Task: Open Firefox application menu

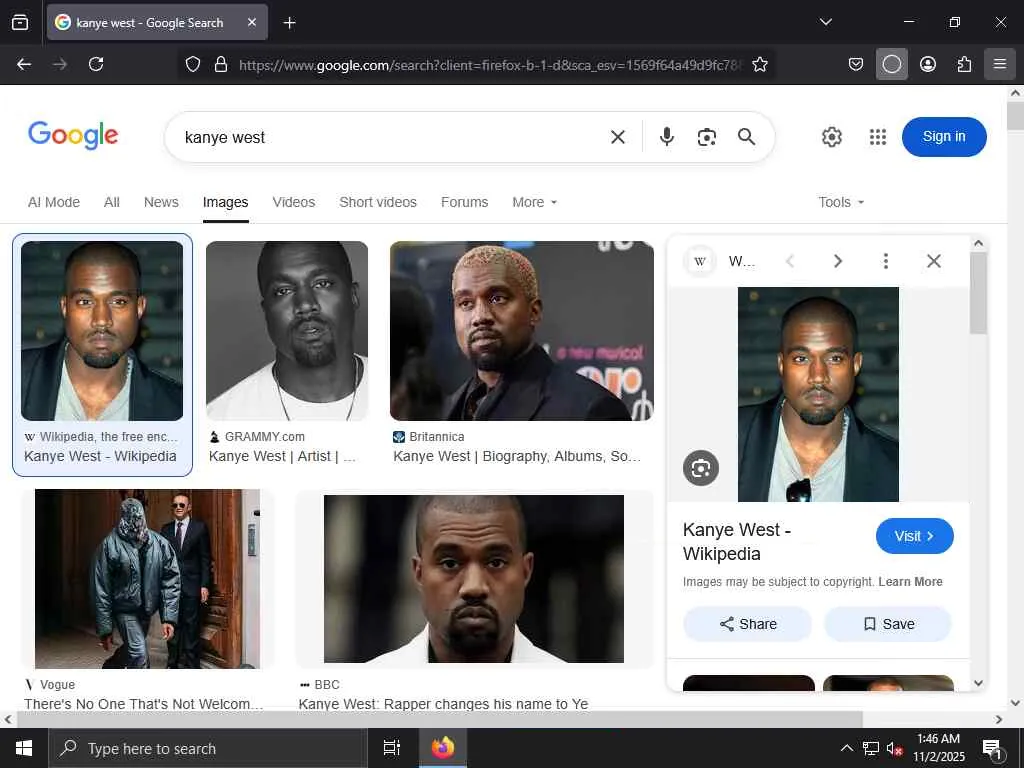Action: (x=999, y=64)
